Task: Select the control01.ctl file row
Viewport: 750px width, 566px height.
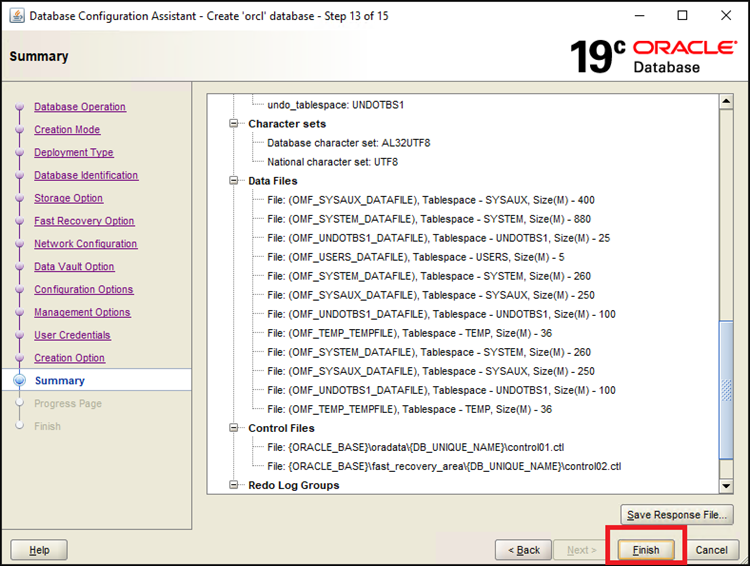Action: 416,447
